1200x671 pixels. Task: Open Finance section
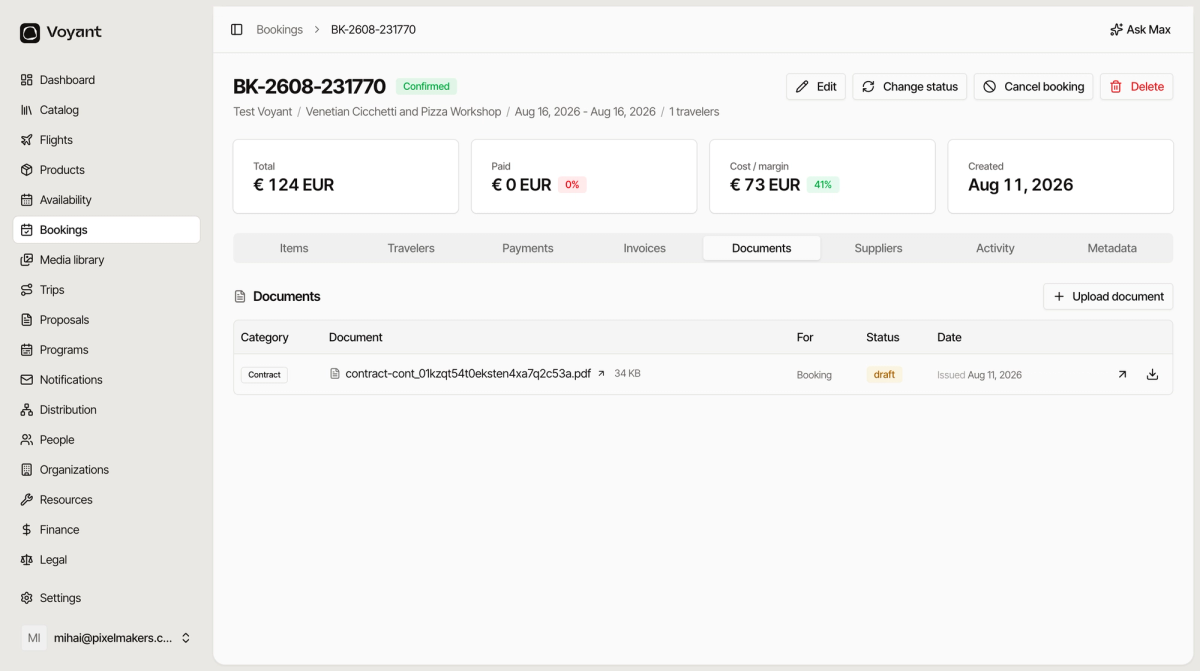pos(106,530)
